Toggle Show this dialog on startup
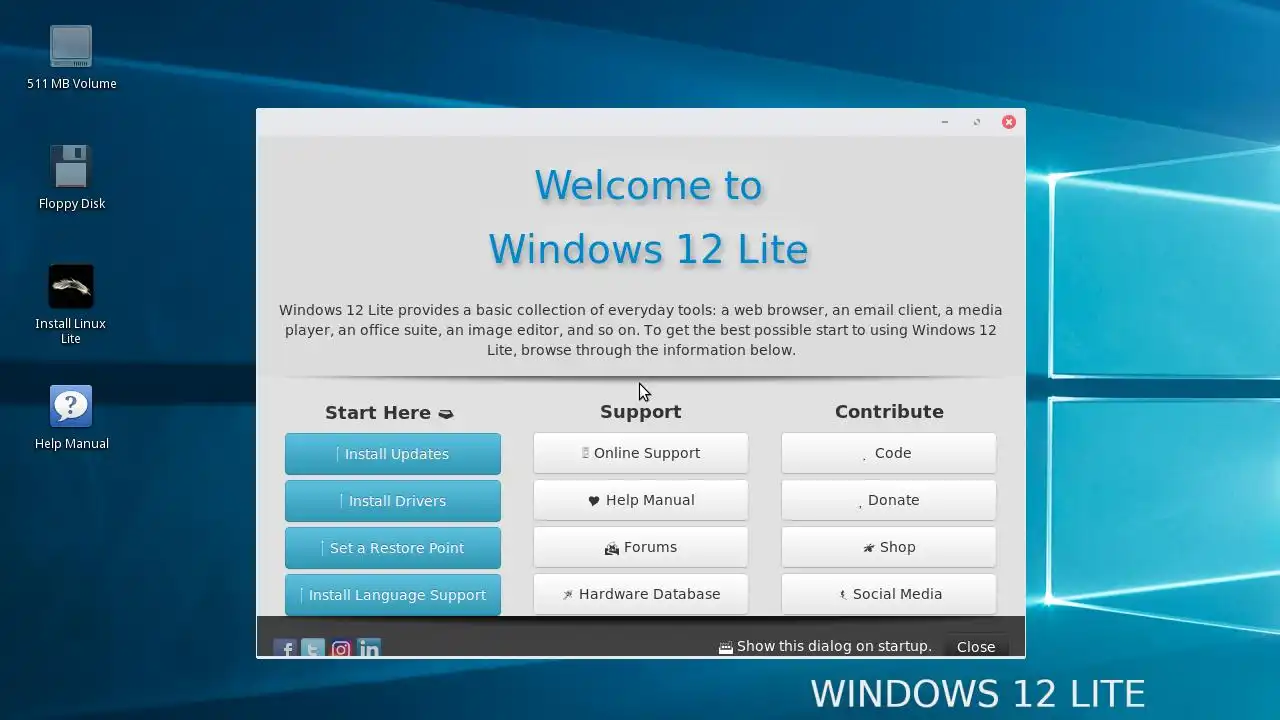Screen dimensions: 1280x720 click(825, 647)
